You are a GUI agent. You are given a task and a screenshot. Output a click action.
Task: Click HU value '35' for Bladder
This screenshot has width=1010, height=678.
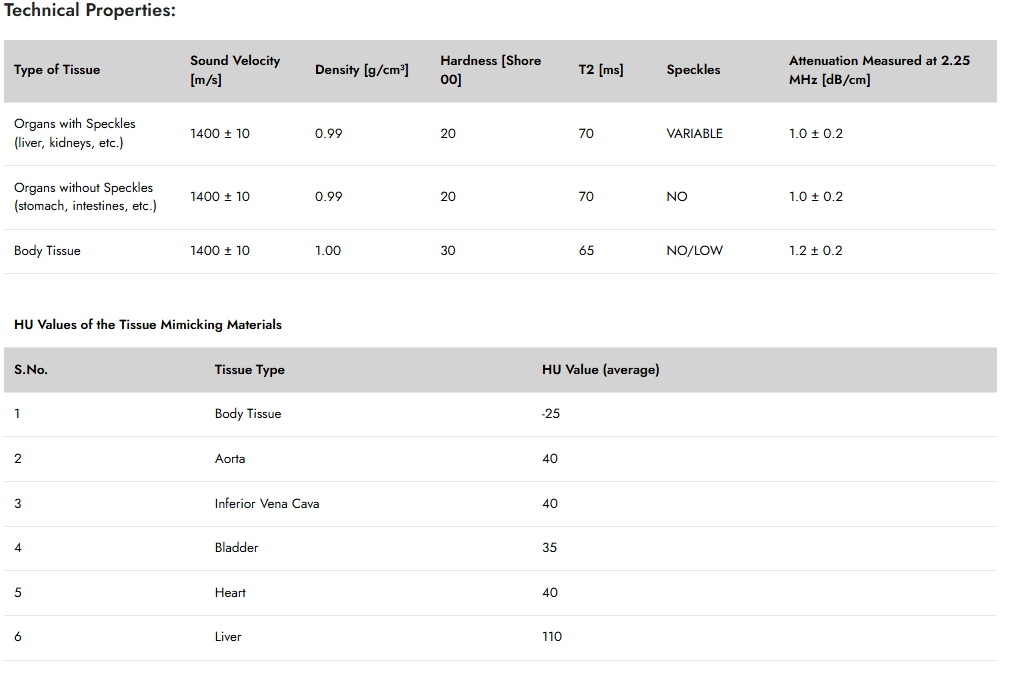pos(549,547)
